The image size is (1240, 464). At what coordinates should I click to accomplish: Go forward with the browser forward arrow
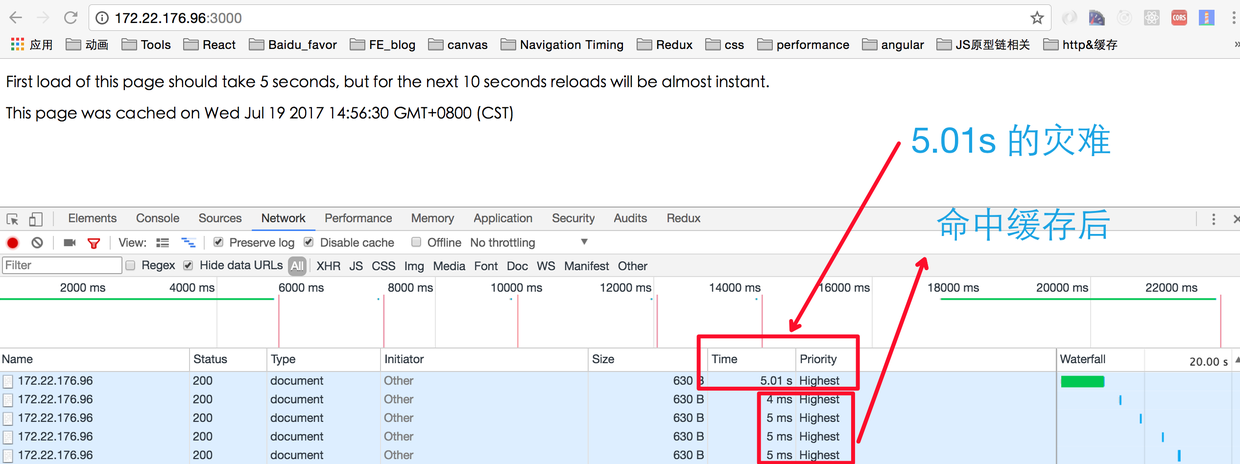(x=43, y=18)
